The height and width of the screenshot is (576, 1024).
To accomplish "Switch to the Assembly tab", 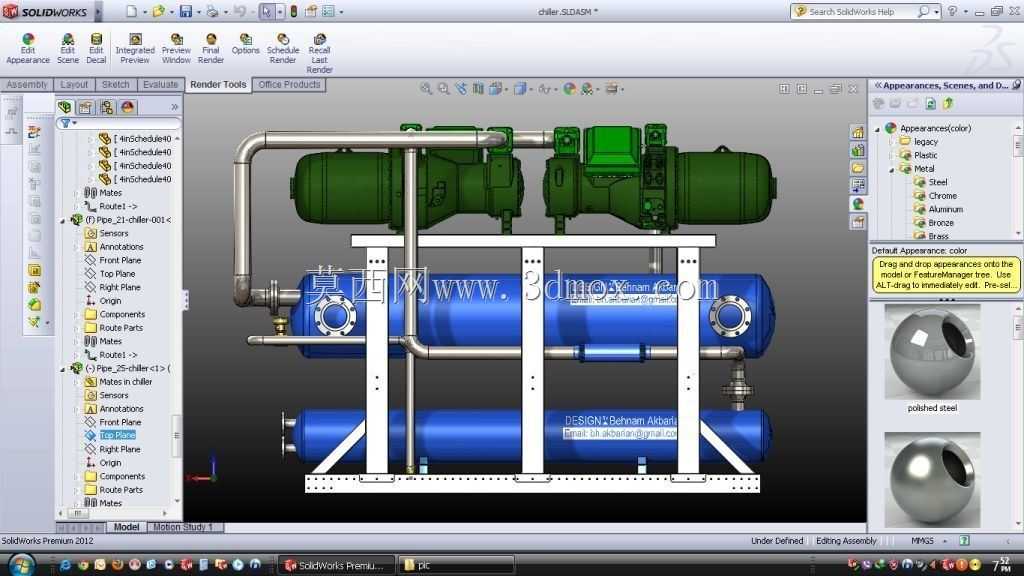I will click(27, 85).
